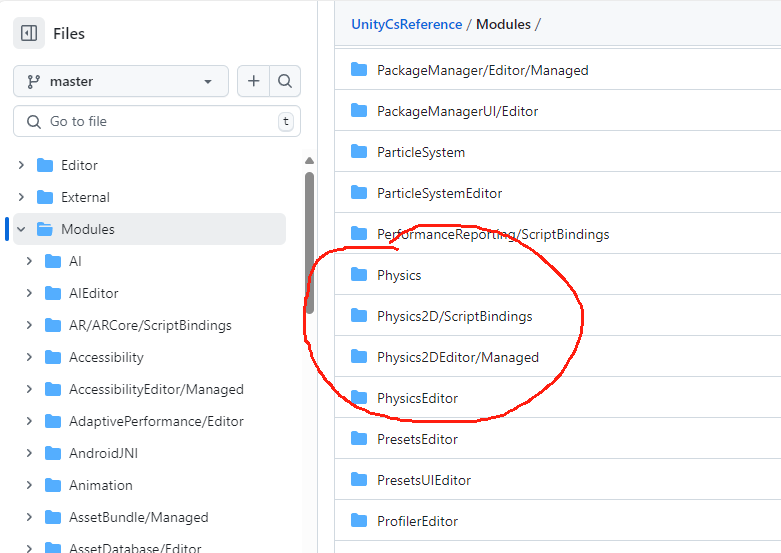
Task: Select AccessibilityEditor/Managed tree item
Action: [x=156, y=389]
